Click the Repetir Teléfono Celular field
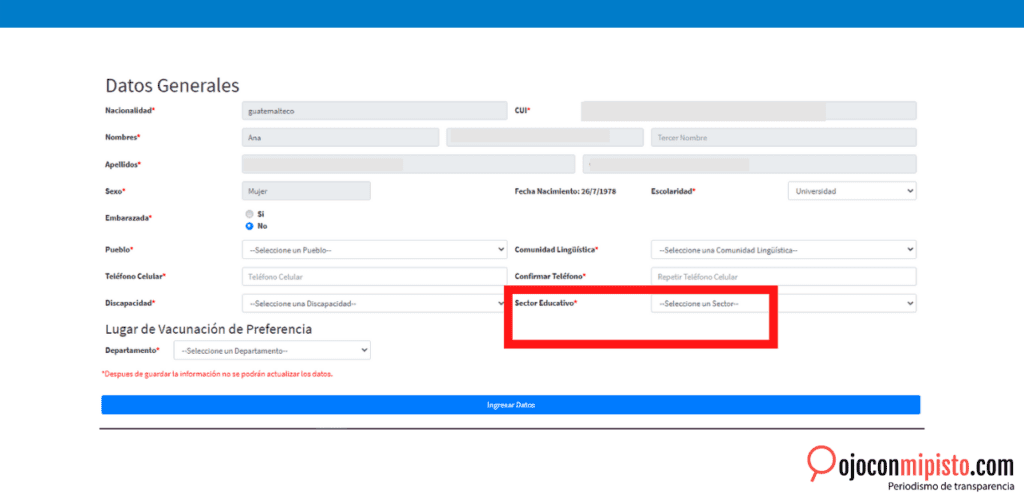Viewport: 1024px width, 498px height. (x=783, y=276)
